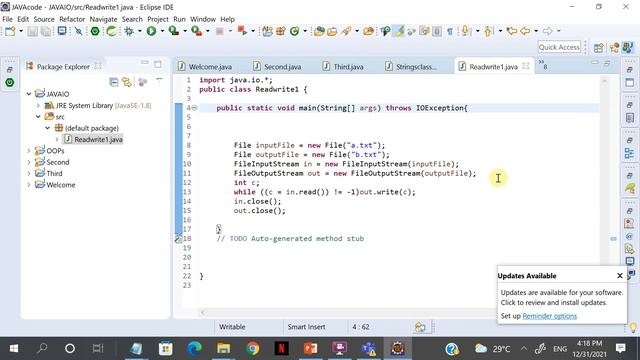Open the Back history dropdown arrow

[x=536, y=31]
